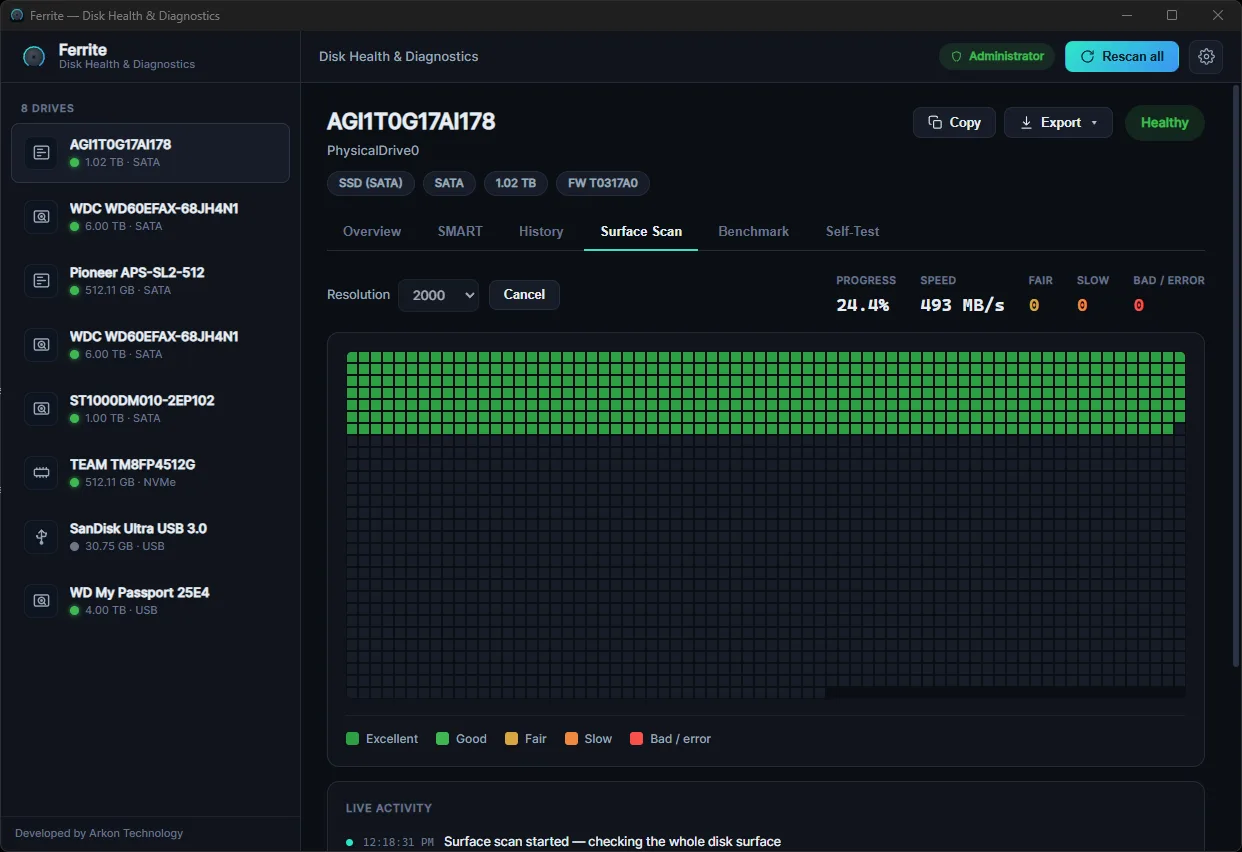1242x852 pixels.
Task: Click the 1.02 TB capacity chip
Action: 516,183
